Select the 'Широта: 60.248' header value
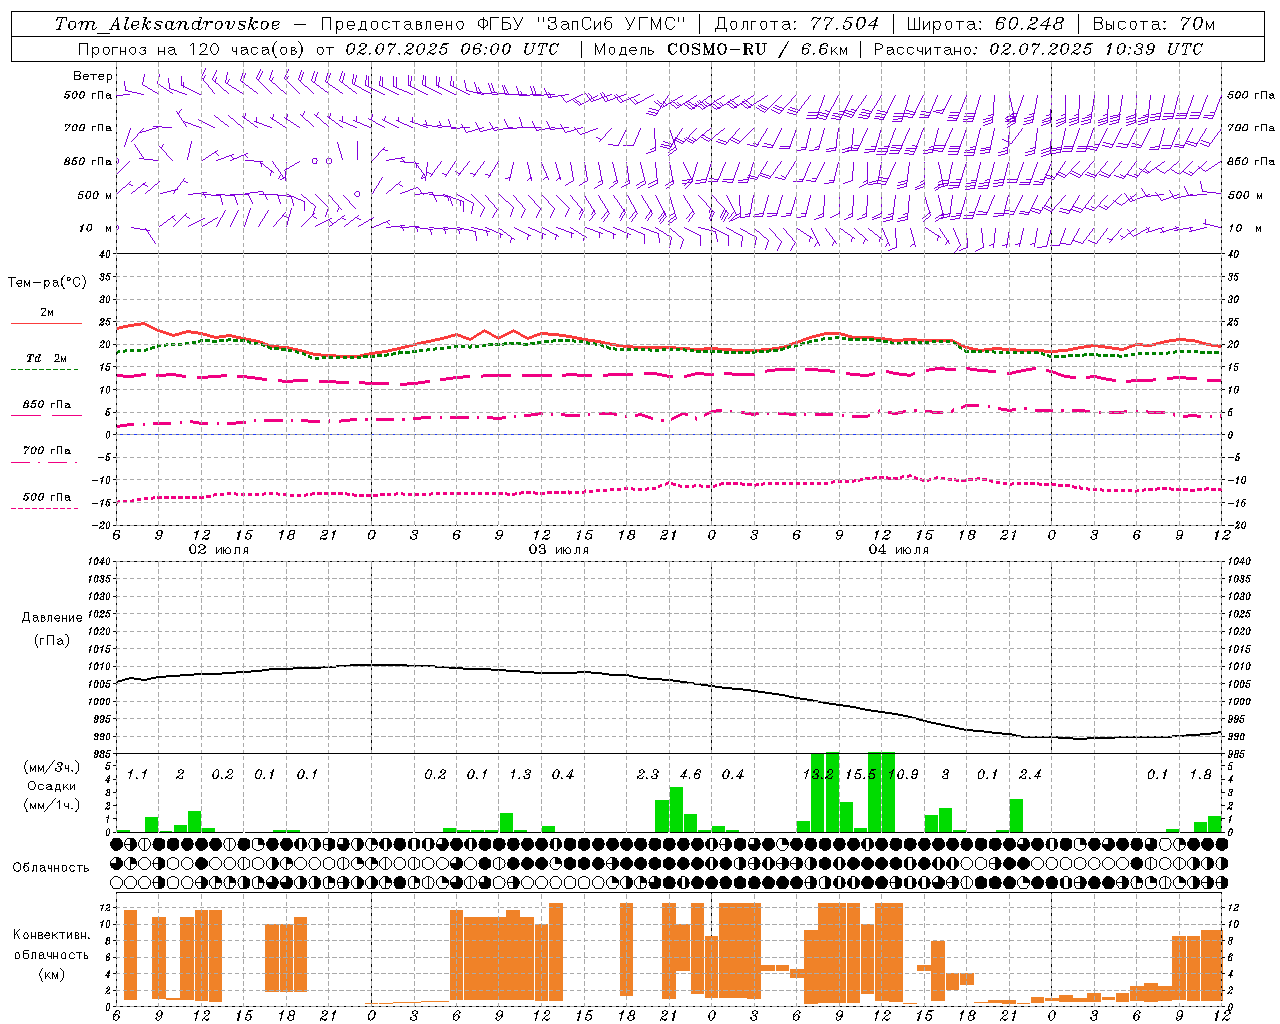This screenshot has width=1280, height=1024. [x=986, y=24]
